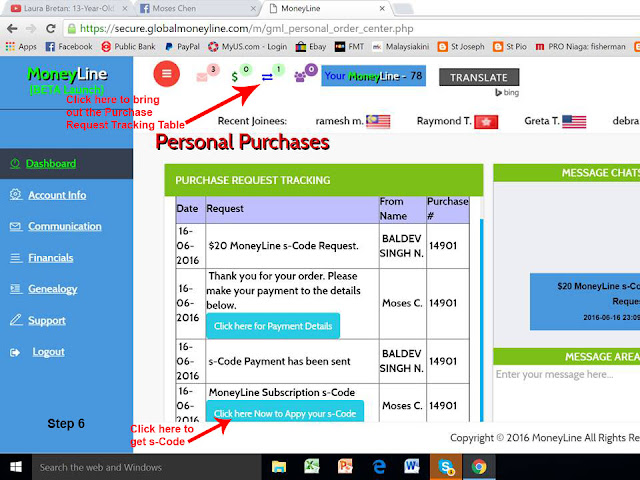Click the Financials list icon
This screenshot has height=480, width=640.
pos(16,258)
